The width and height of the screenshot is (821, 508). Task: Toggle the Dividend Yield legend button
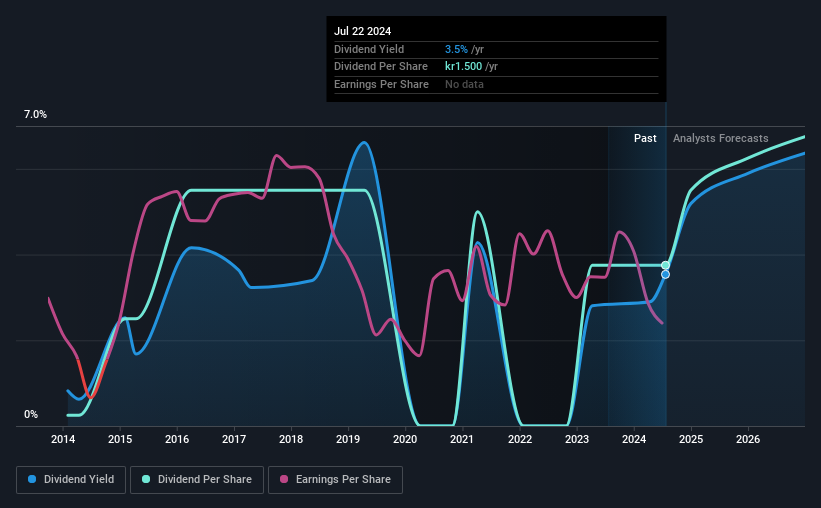71,480
